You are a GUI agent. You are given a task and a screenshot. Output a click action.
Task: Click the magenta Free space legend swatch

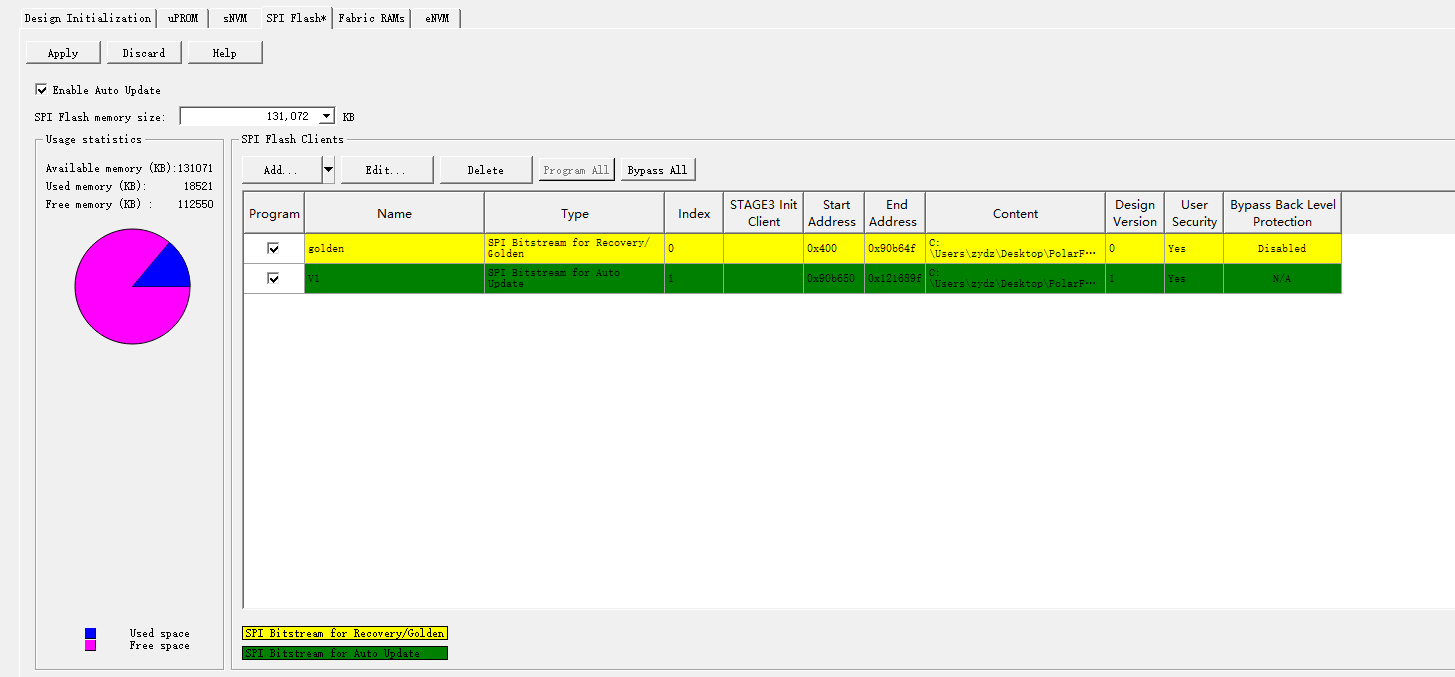91,645
